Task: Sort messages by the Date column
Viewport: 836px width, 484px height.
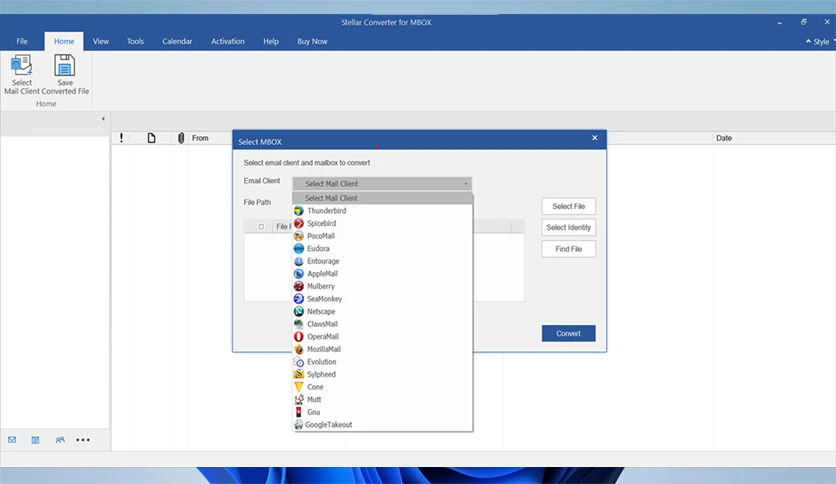Action: [724, 138]
